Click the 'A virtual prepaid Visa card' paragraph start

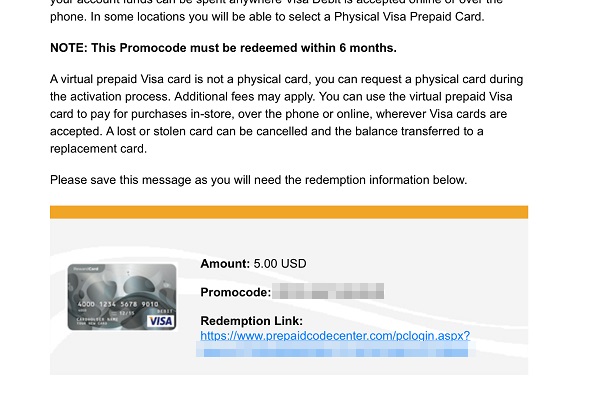pos(120,79)
